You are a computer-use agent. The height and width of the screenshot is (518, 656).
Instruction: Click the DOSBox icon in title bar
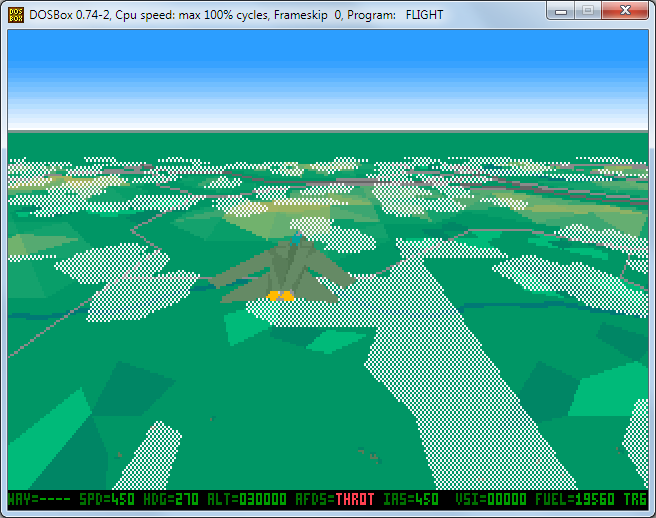pyautogui.click(x=15, y=15)
